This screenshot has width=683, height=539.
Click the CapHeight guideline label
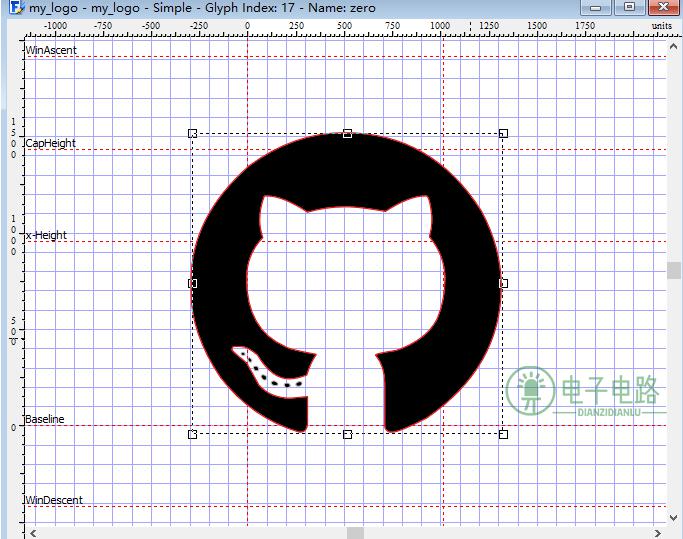click(51, 143)
